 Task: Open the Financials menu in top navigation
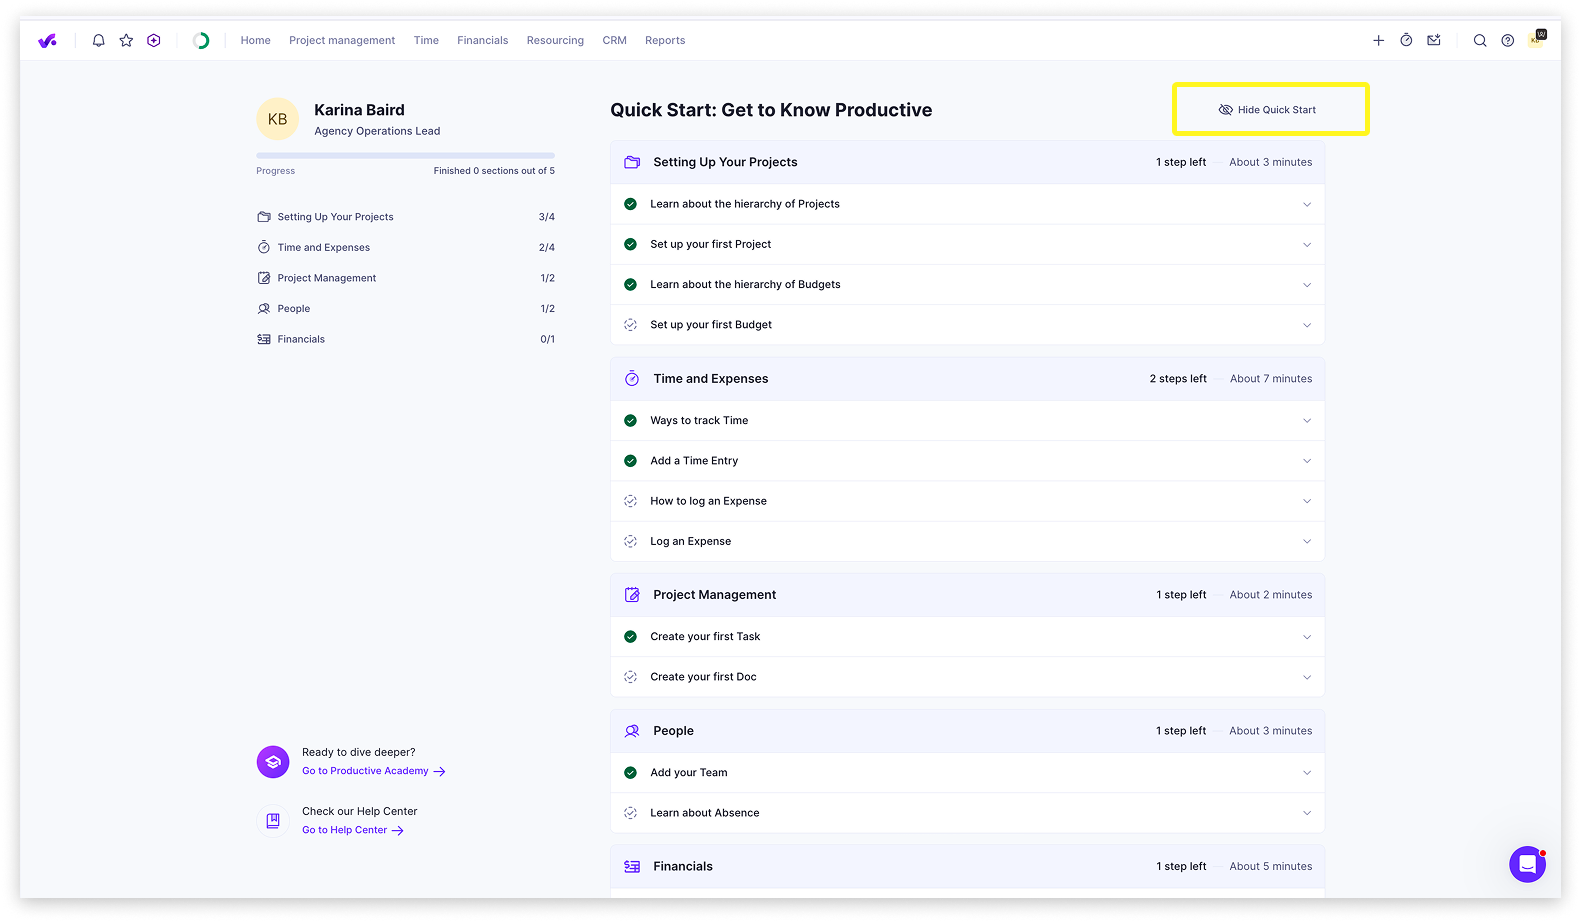pos(482,41)
